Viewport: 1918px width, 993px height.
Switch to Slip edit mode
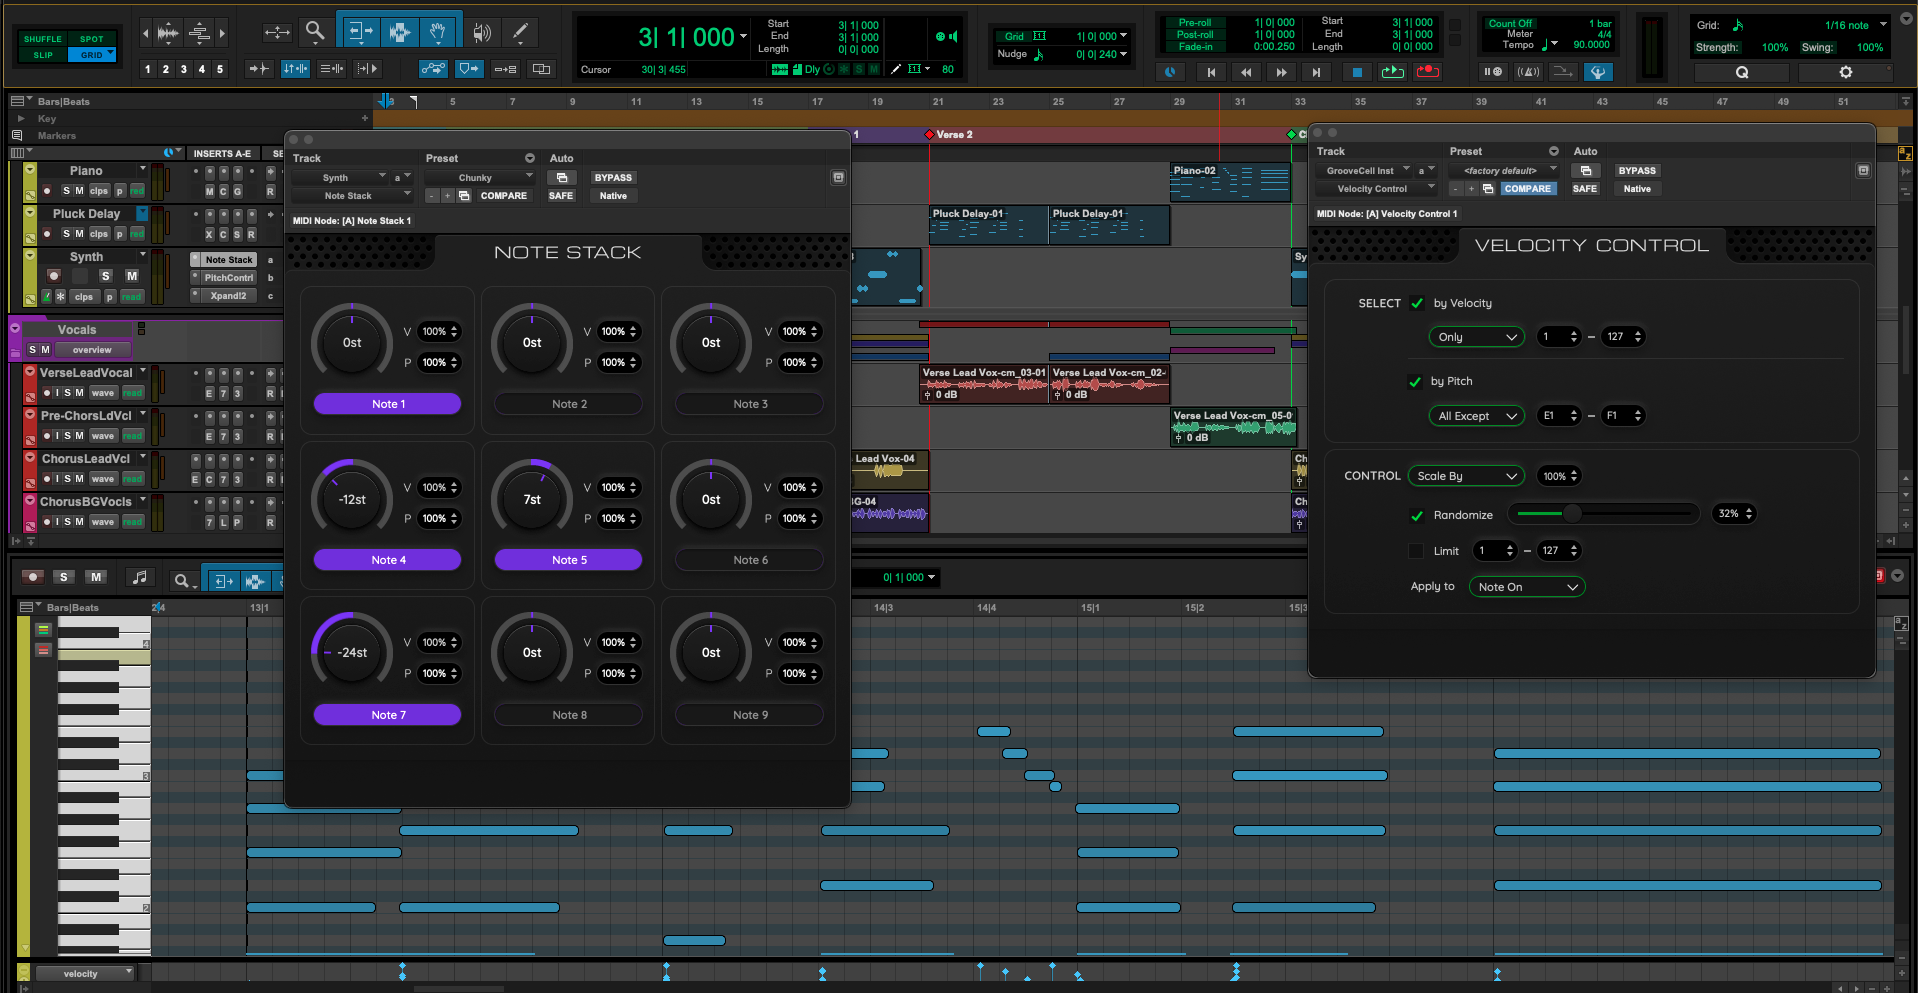pos(43,55)
